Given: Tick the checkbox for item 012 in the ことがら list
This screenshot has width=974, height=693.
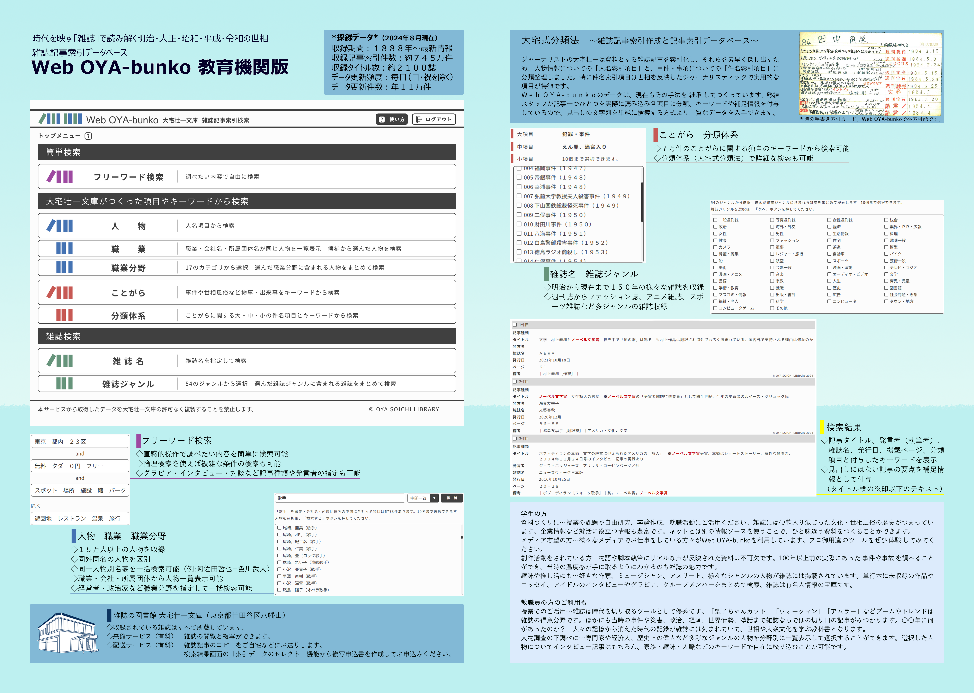Looking at the screenshot, I should pyautogui.click(x=519, y=243).
